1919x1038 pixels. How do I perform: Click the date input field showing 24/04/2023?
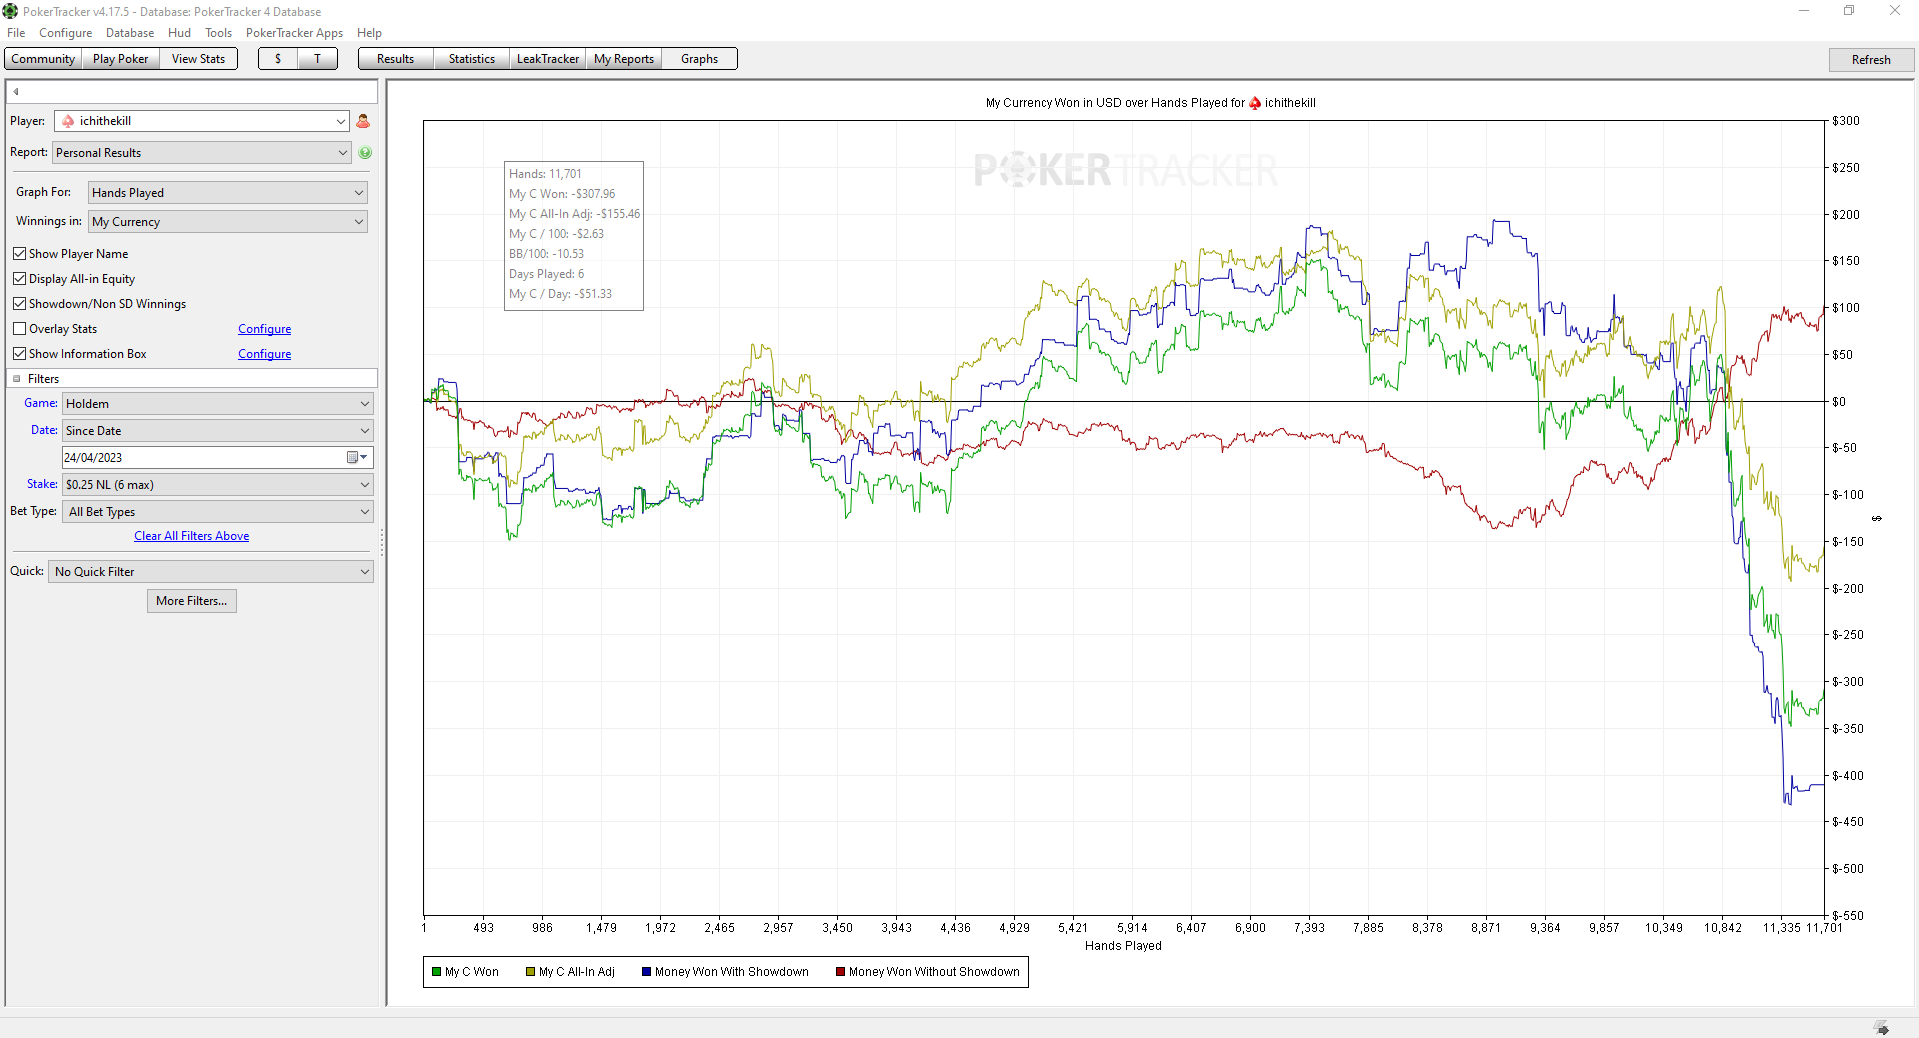[x=203, y=457]
